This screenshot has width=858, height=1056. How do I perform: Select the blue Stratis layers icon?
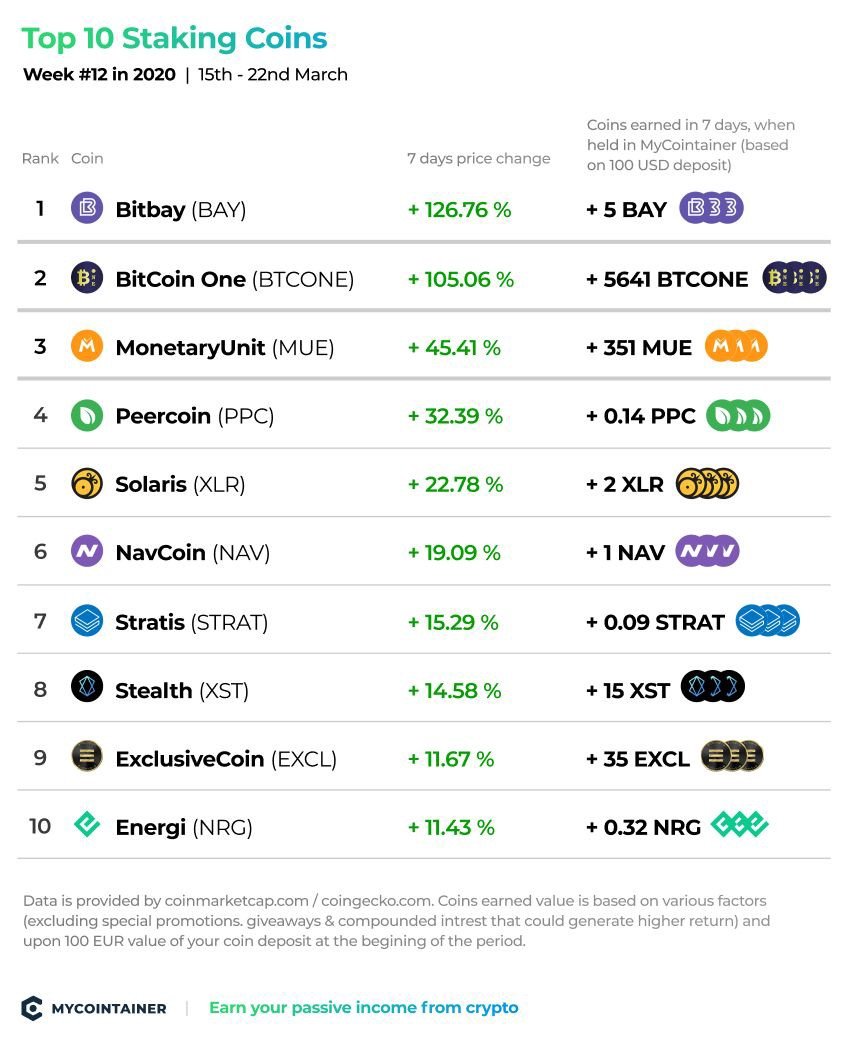pyautogui.click(x=87, y=620)
